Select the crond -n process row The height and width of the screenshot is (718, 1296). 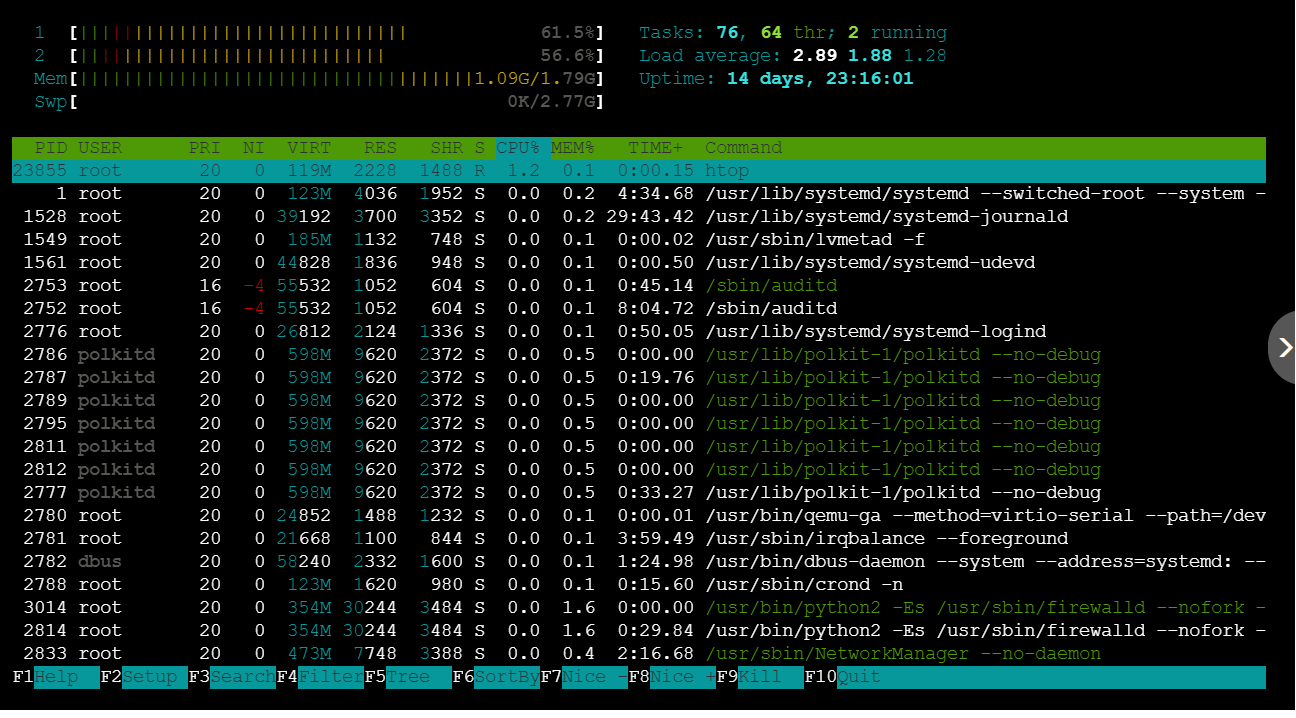(639, 585)
